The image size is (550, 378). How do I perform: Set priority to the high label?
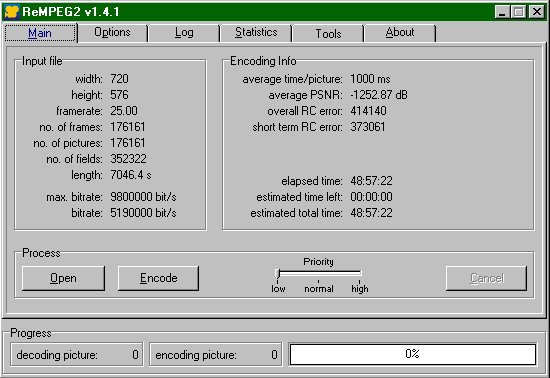[x=360, y=289]
